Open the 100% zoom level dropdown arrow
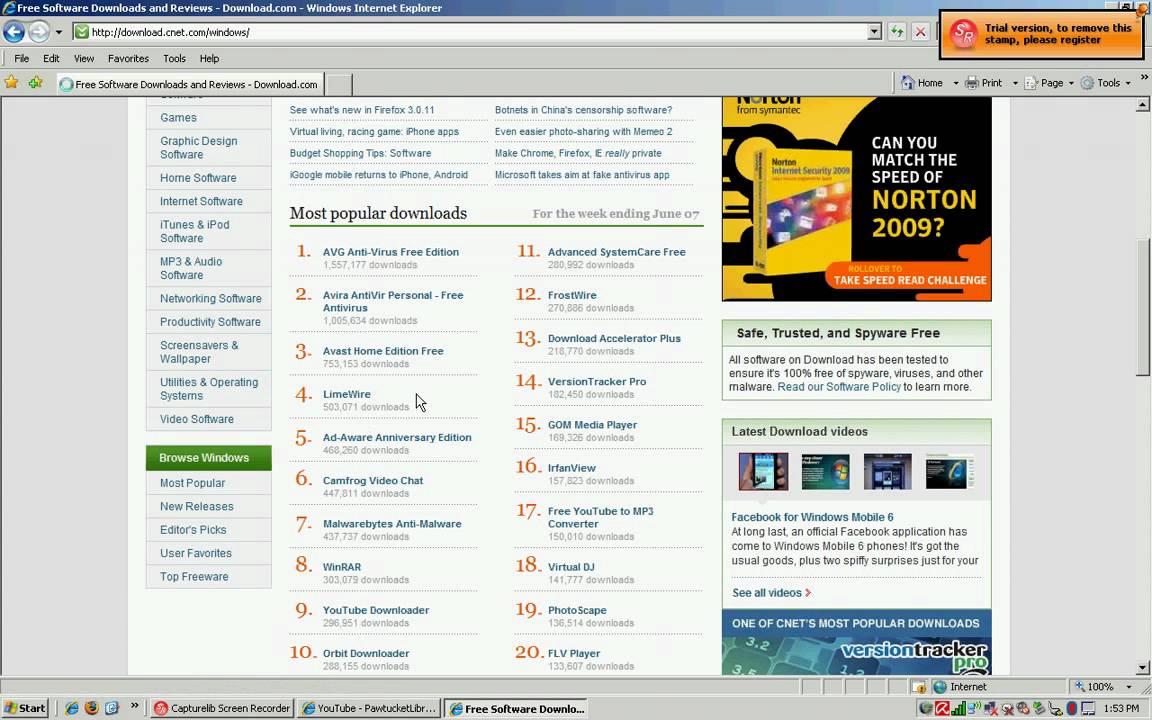The width and height of the screenshot is (1152, 720). 1128,686
